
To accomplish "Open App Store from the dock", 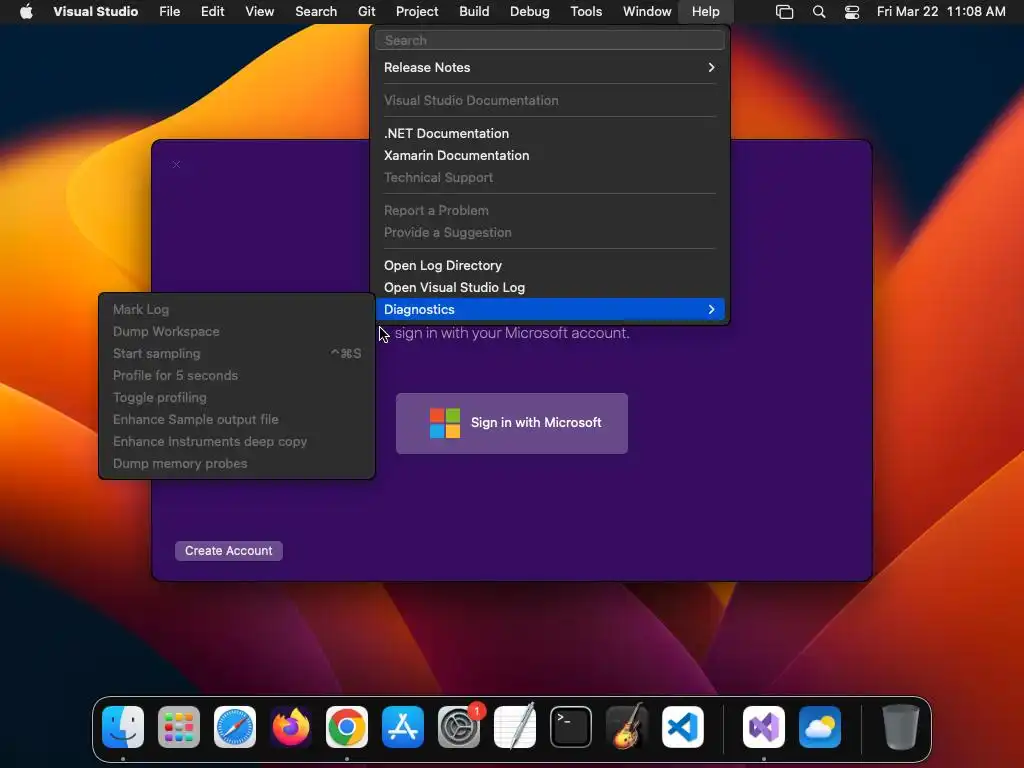I will pos(403,727).
